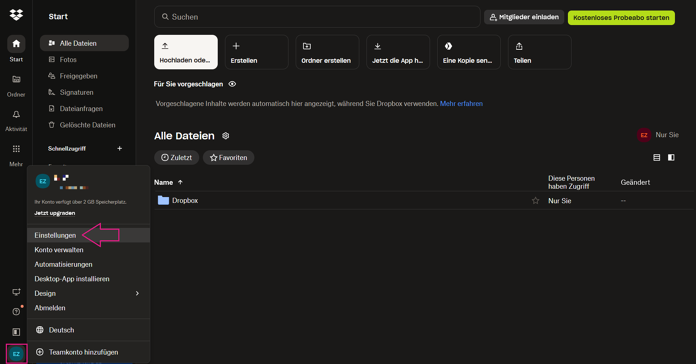This screenshot has width=696, height=364.
Task: Toggle the details side panel icon
Action: pos(671,158)
